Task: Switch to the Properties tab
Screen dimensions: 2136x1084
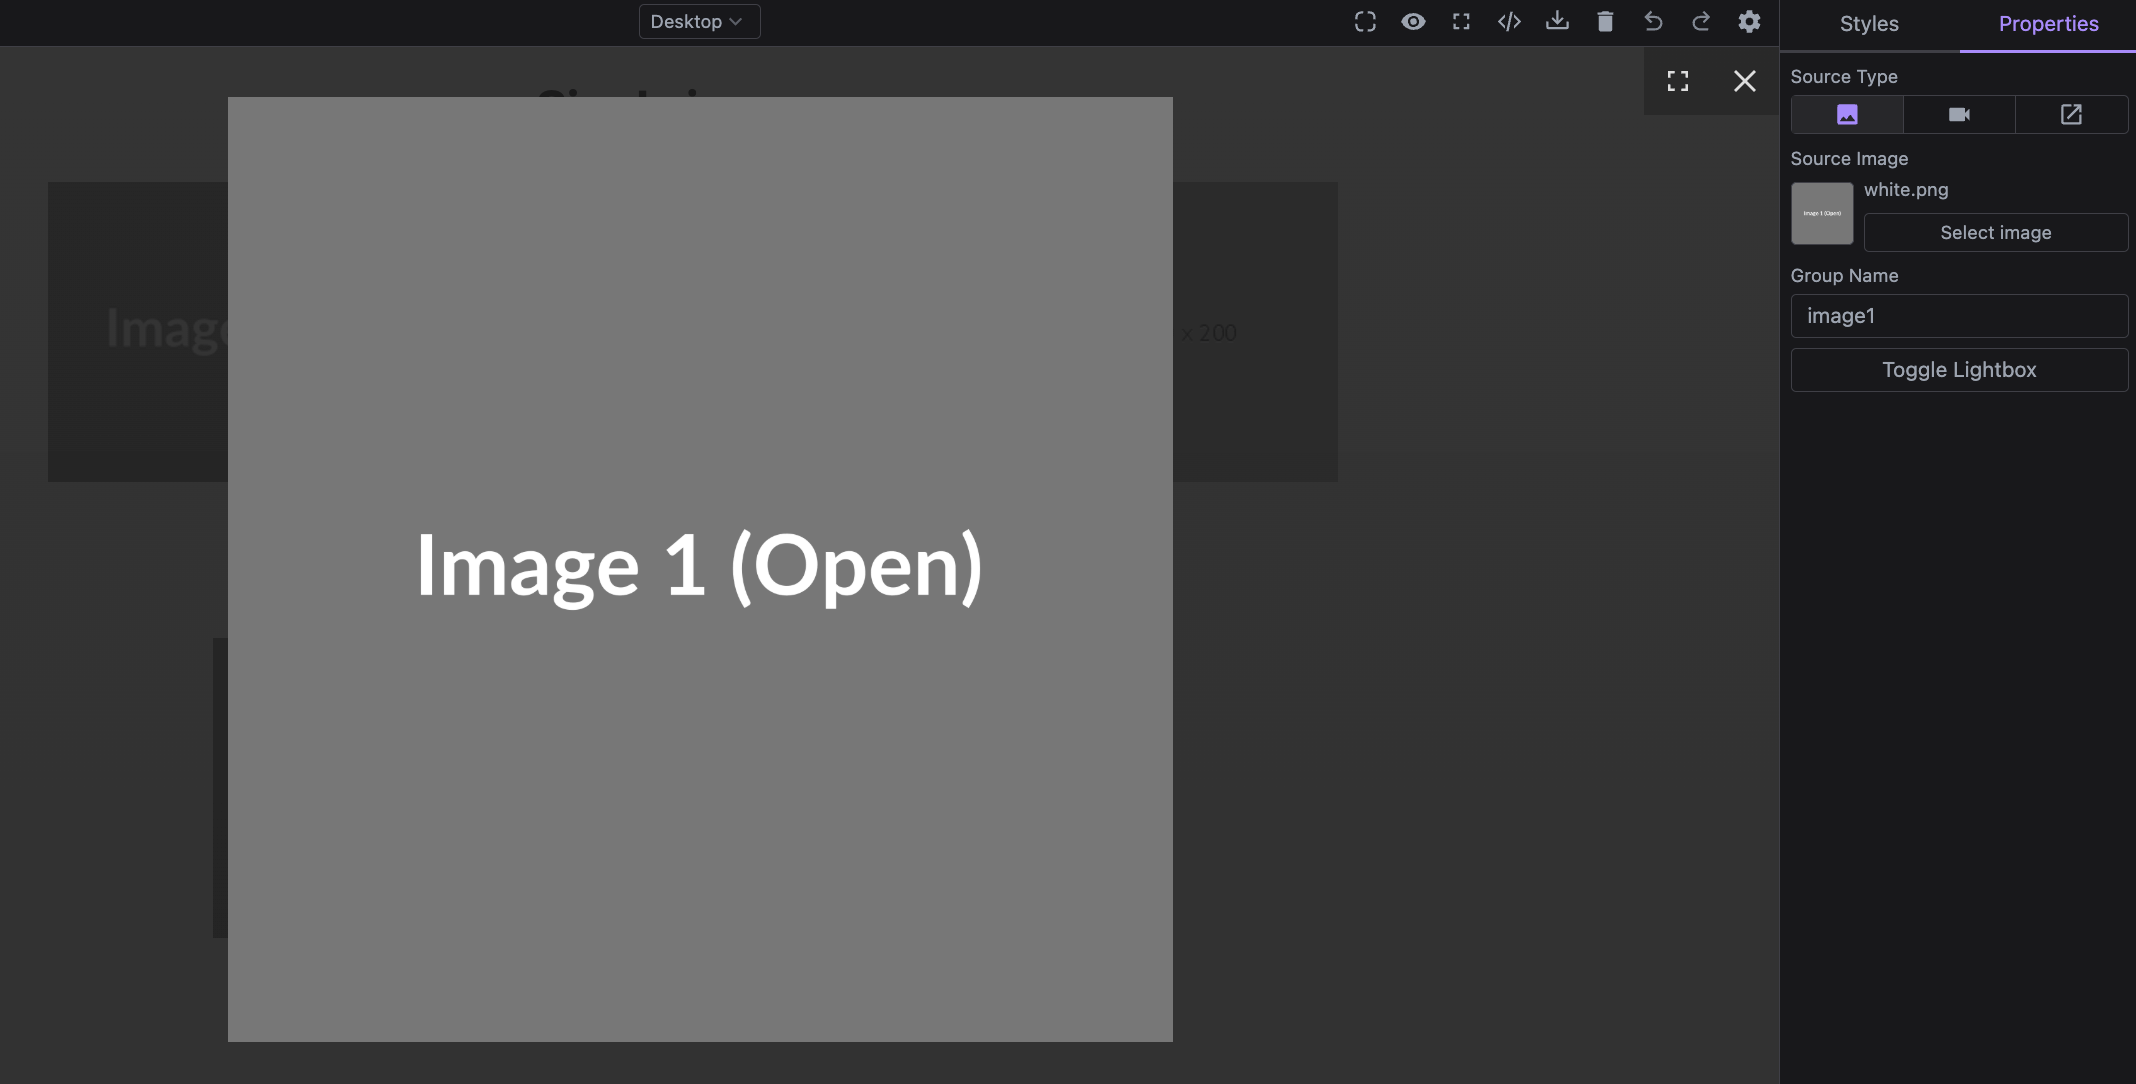Action: (2048, 23)
